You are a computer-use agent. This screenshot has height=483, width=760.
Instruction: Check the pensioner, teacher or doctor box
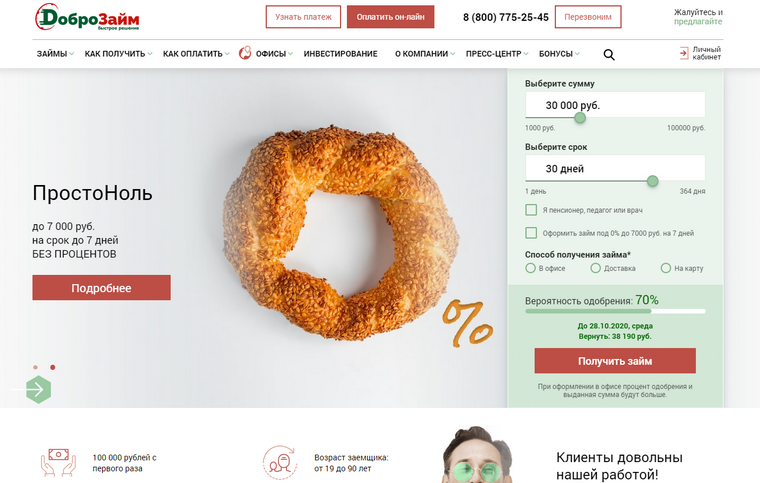click(x=531, y=210)
